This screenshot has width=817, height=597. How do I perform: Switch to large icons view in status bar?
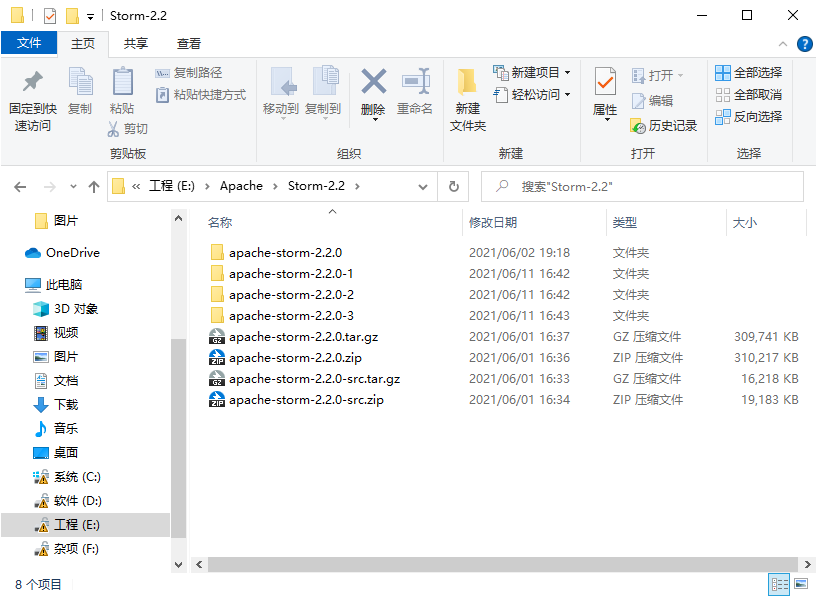click(x=801, y=584)
